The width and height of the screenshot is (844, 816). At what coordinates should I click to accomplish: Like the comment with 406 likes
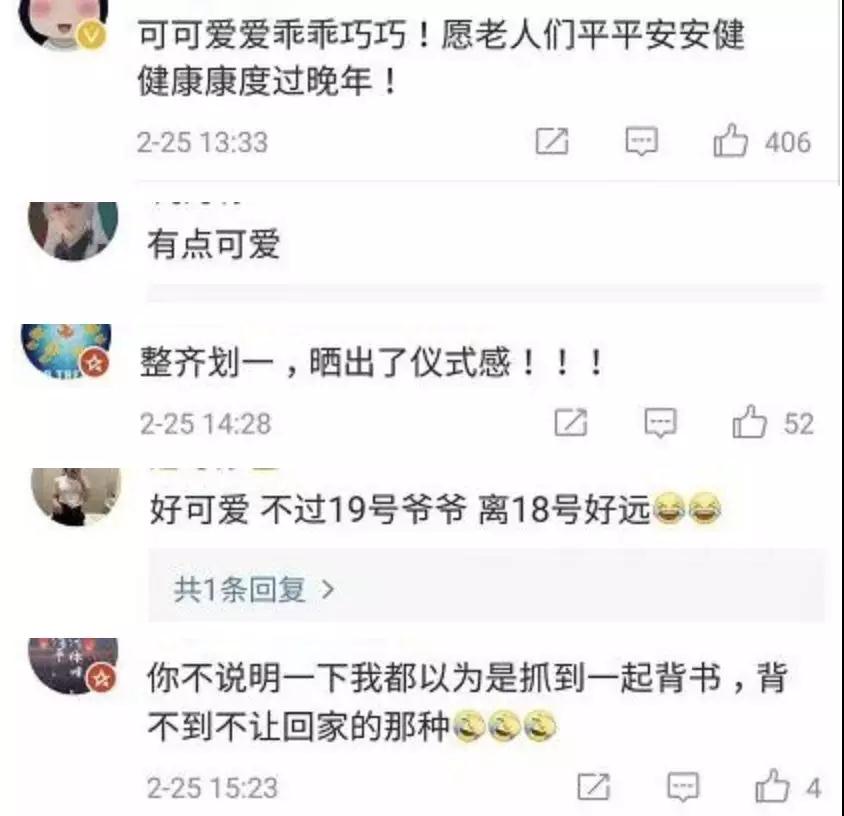click(x=730, y=142)
